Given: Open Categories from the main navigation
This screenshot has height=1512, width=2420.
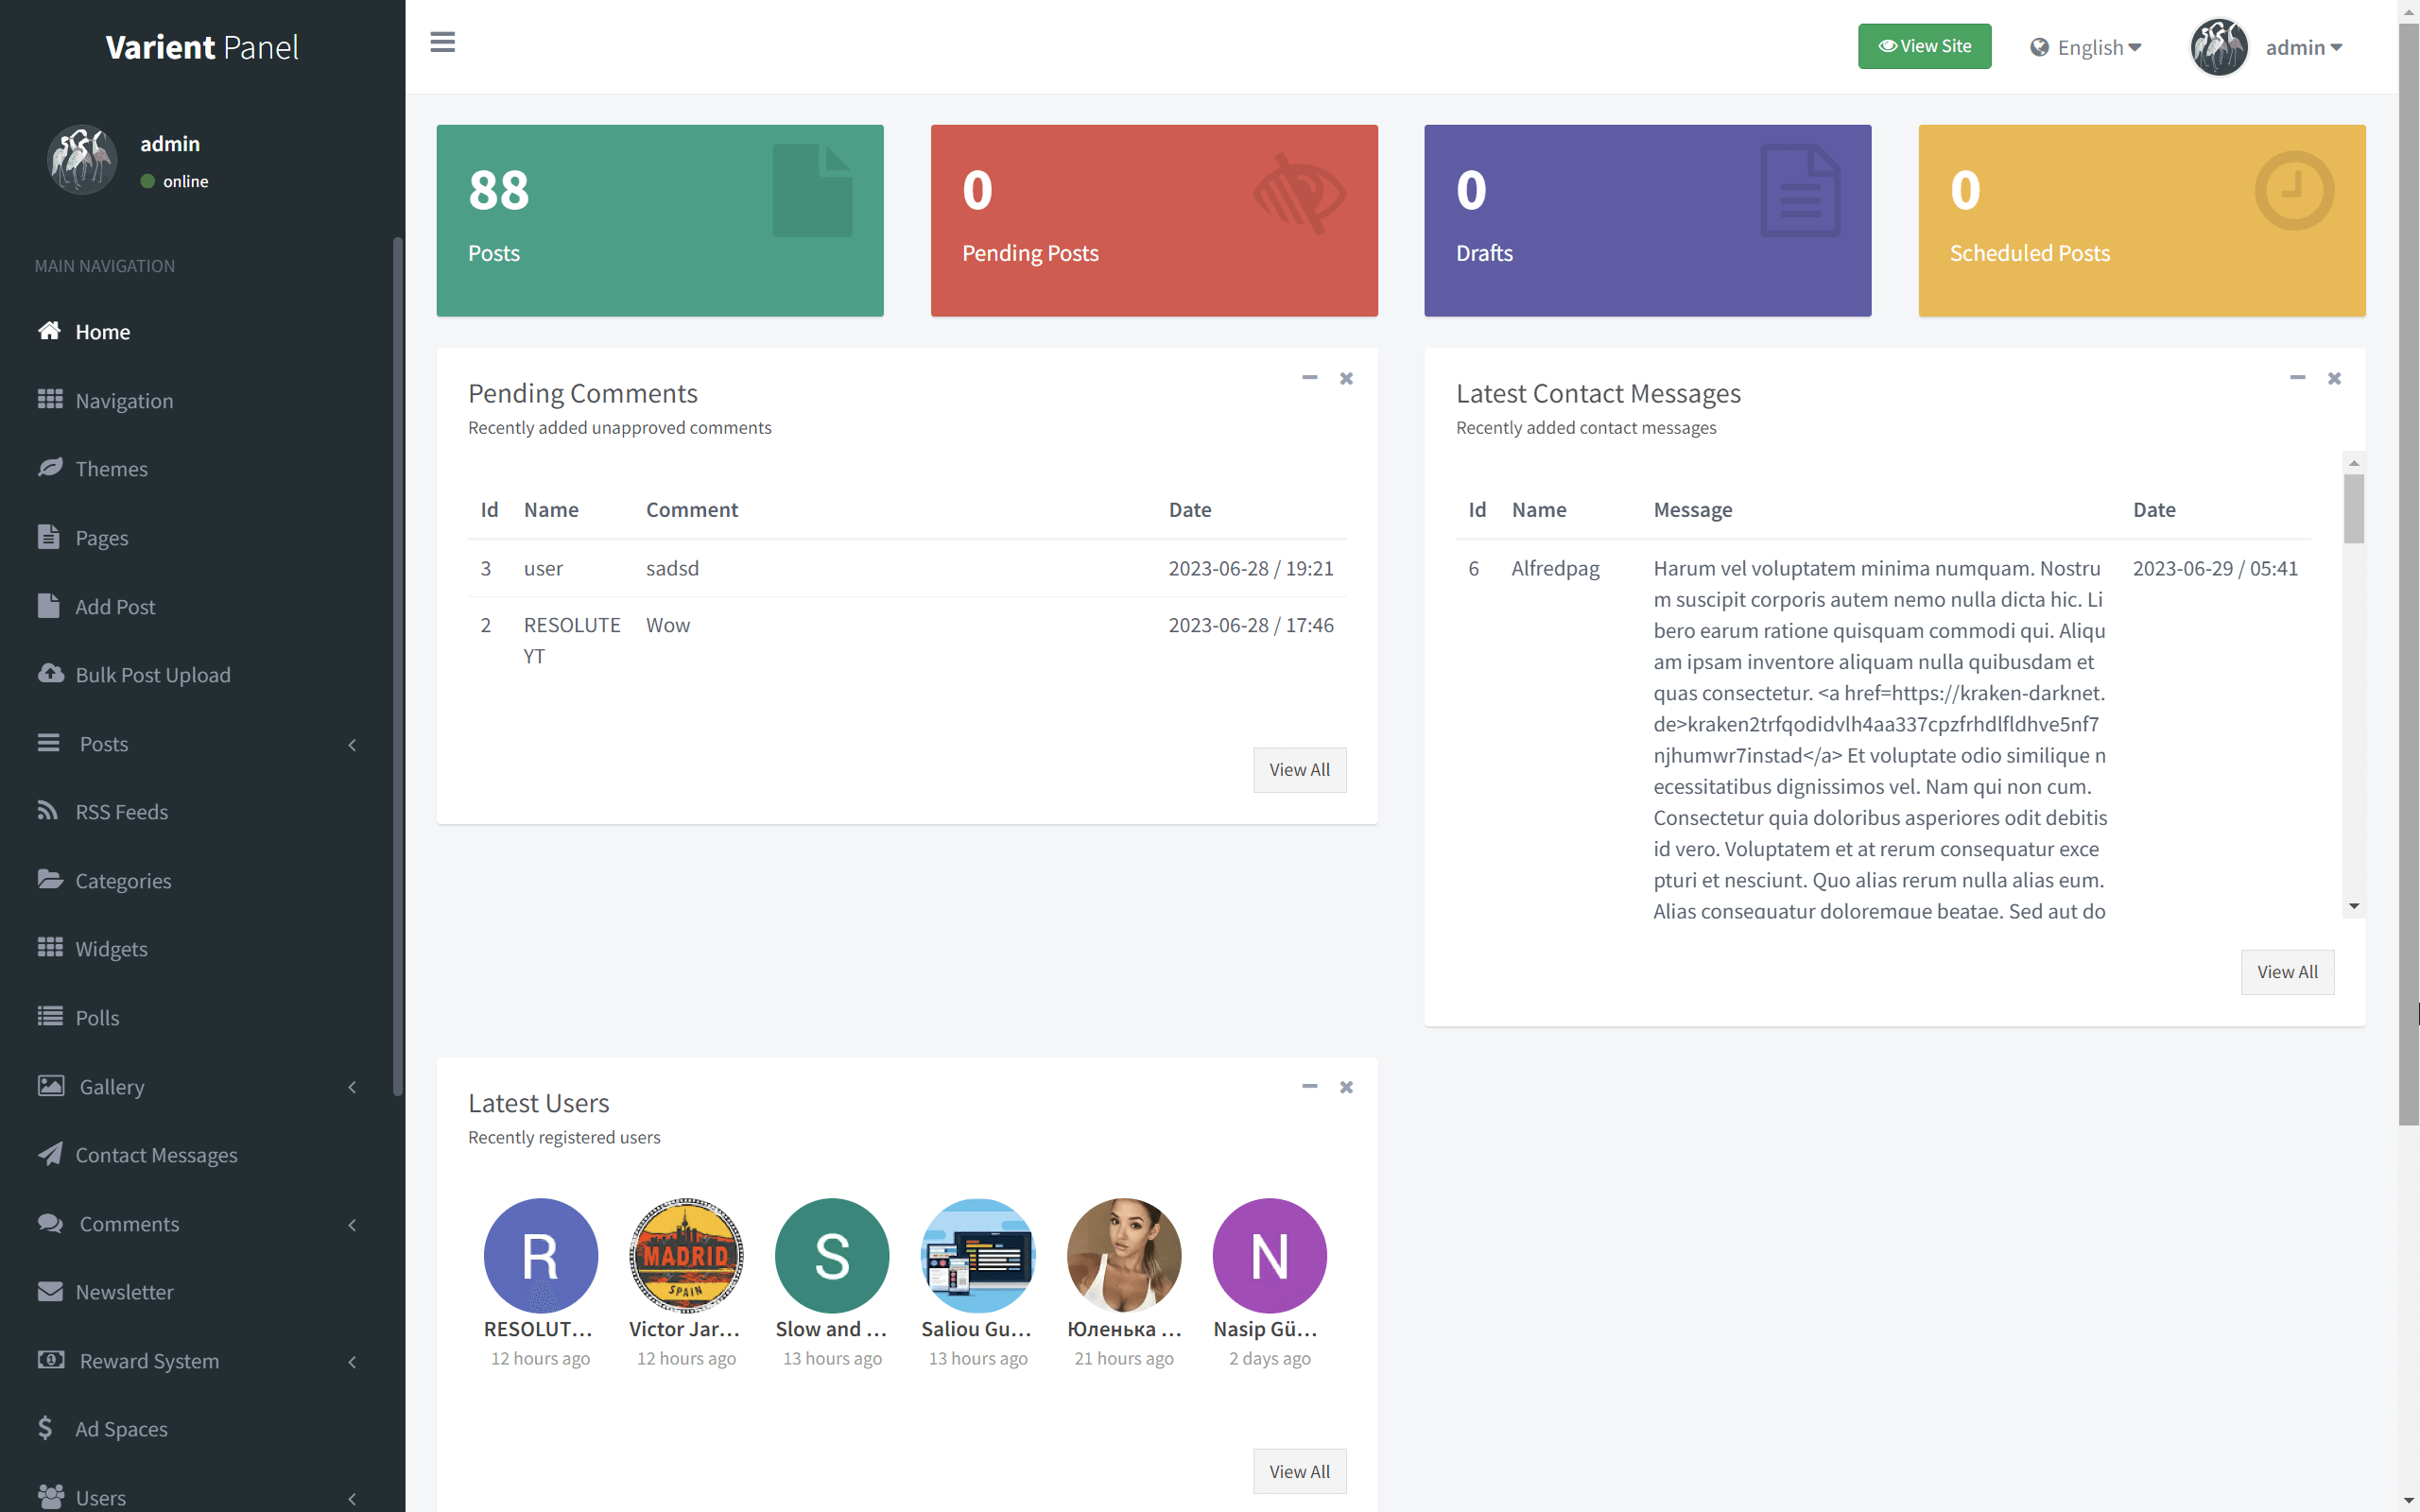Looking at the screenshot, I should pos(123,880).
